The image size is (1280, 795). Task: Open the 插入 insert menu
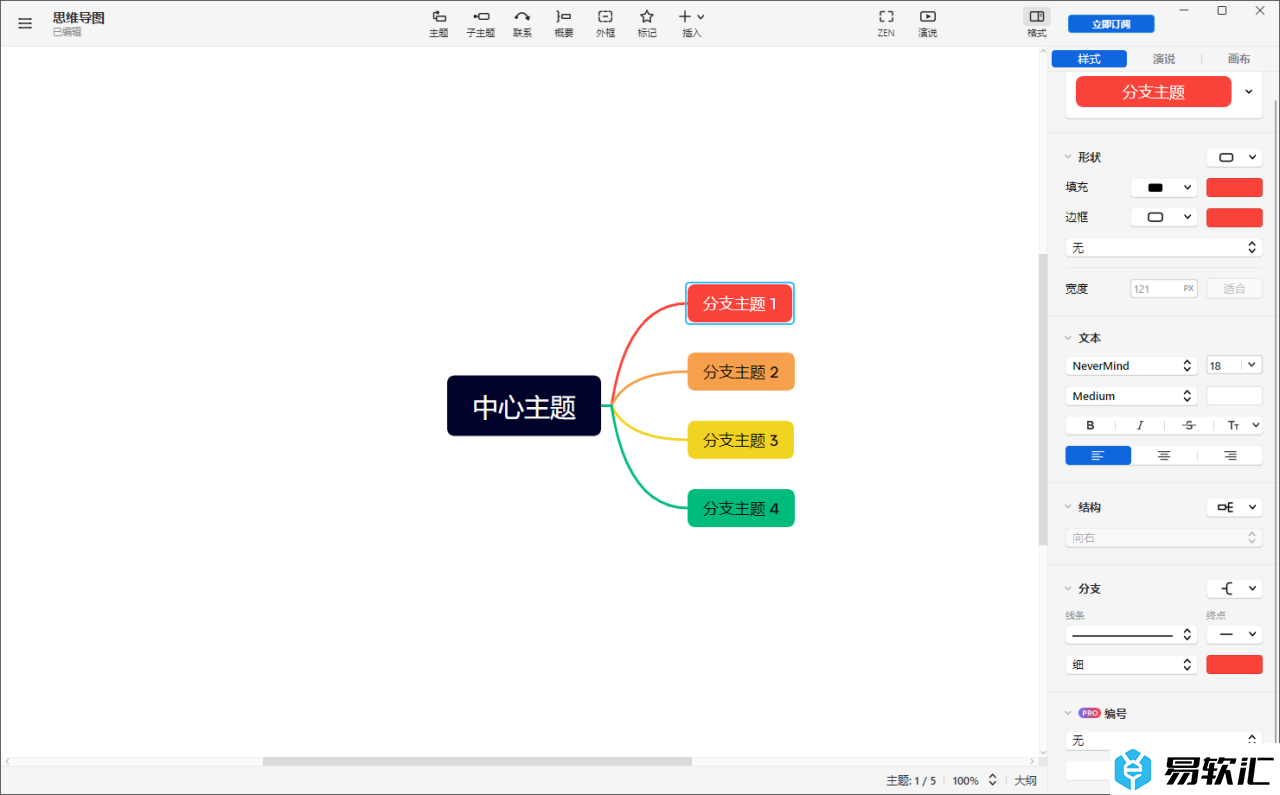691,23
